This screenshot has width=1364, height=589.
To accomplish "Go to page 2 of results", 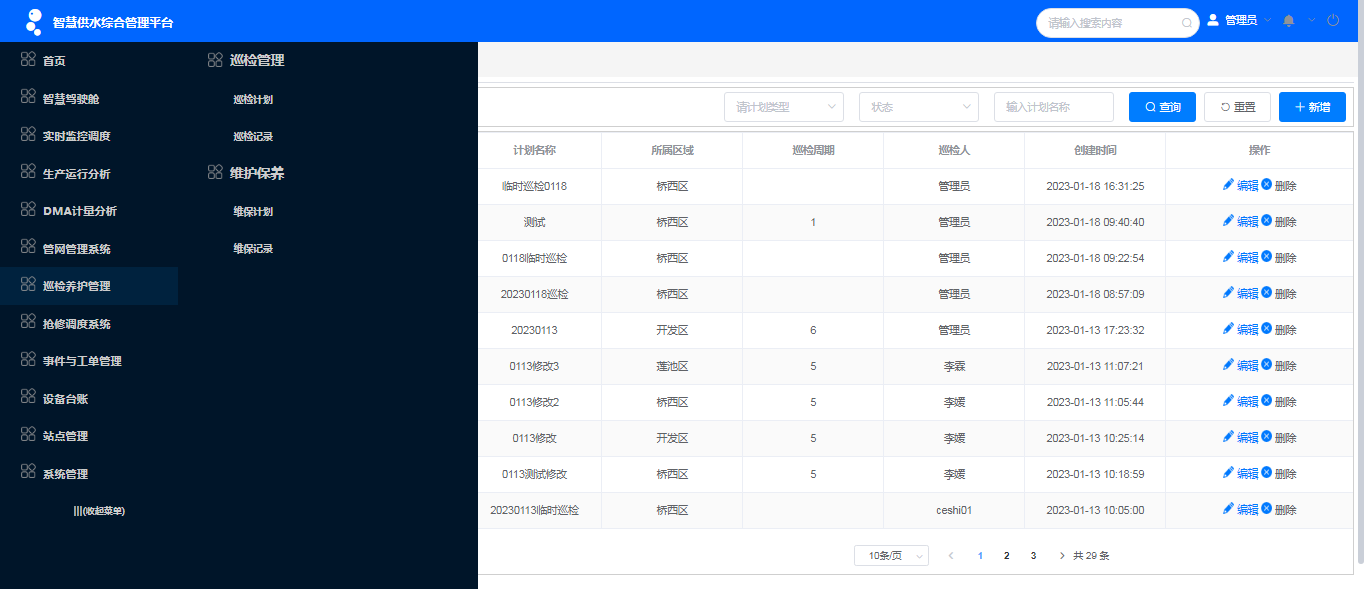I will pyautogui.click(x=1007, y=555).
